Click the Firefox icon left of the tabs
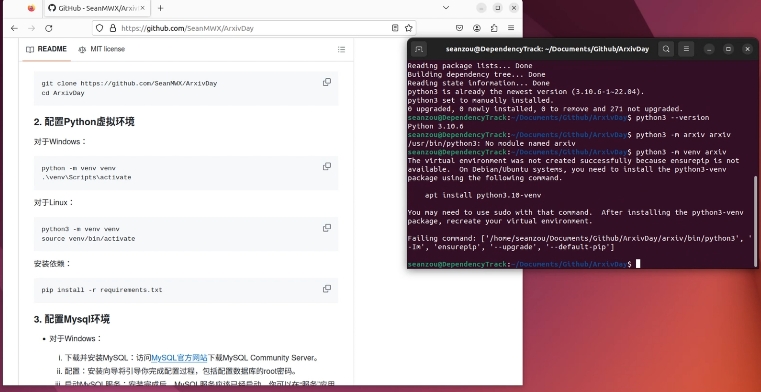This screenshot has width=761, height=392. pos(31,8)
